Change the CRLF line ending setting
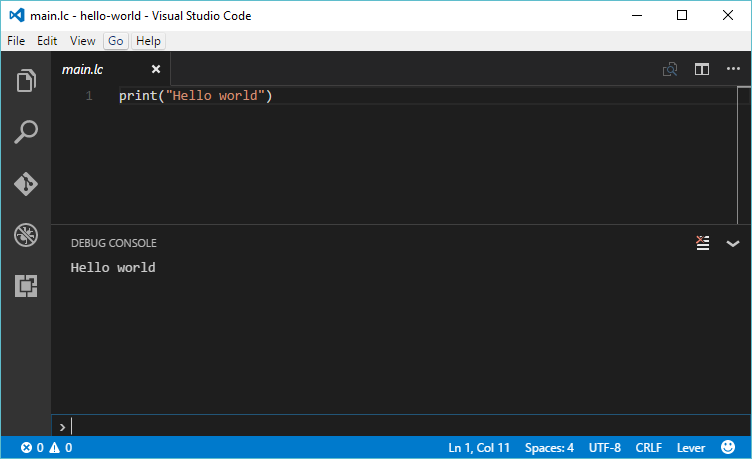Viewport: 752px width, 459px height. pos(649,448)
